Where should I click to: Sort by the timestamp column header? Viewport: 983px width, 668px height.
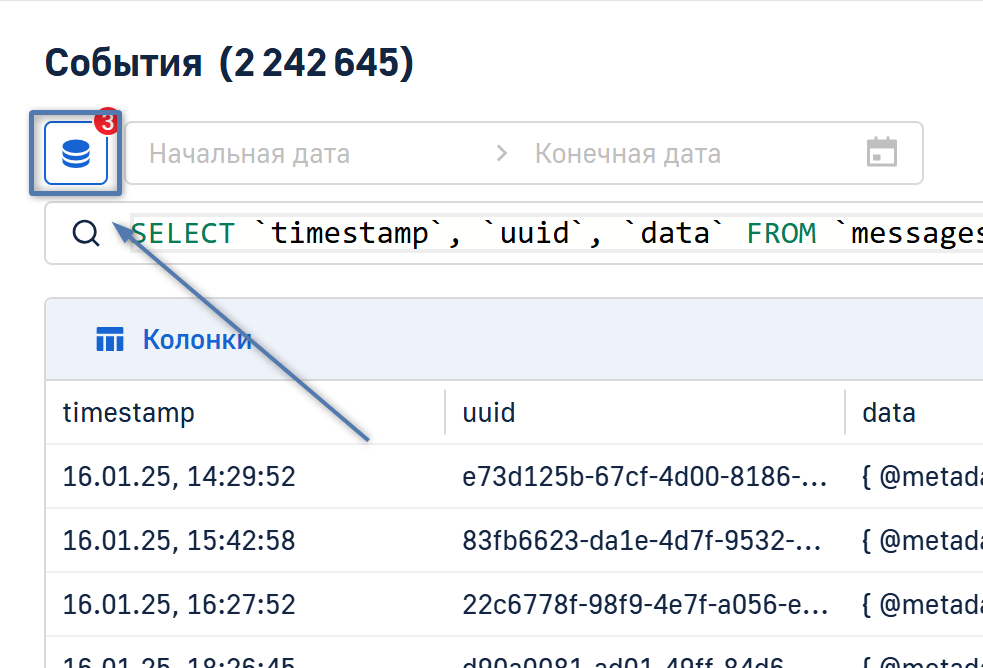[x=129, y=412]
